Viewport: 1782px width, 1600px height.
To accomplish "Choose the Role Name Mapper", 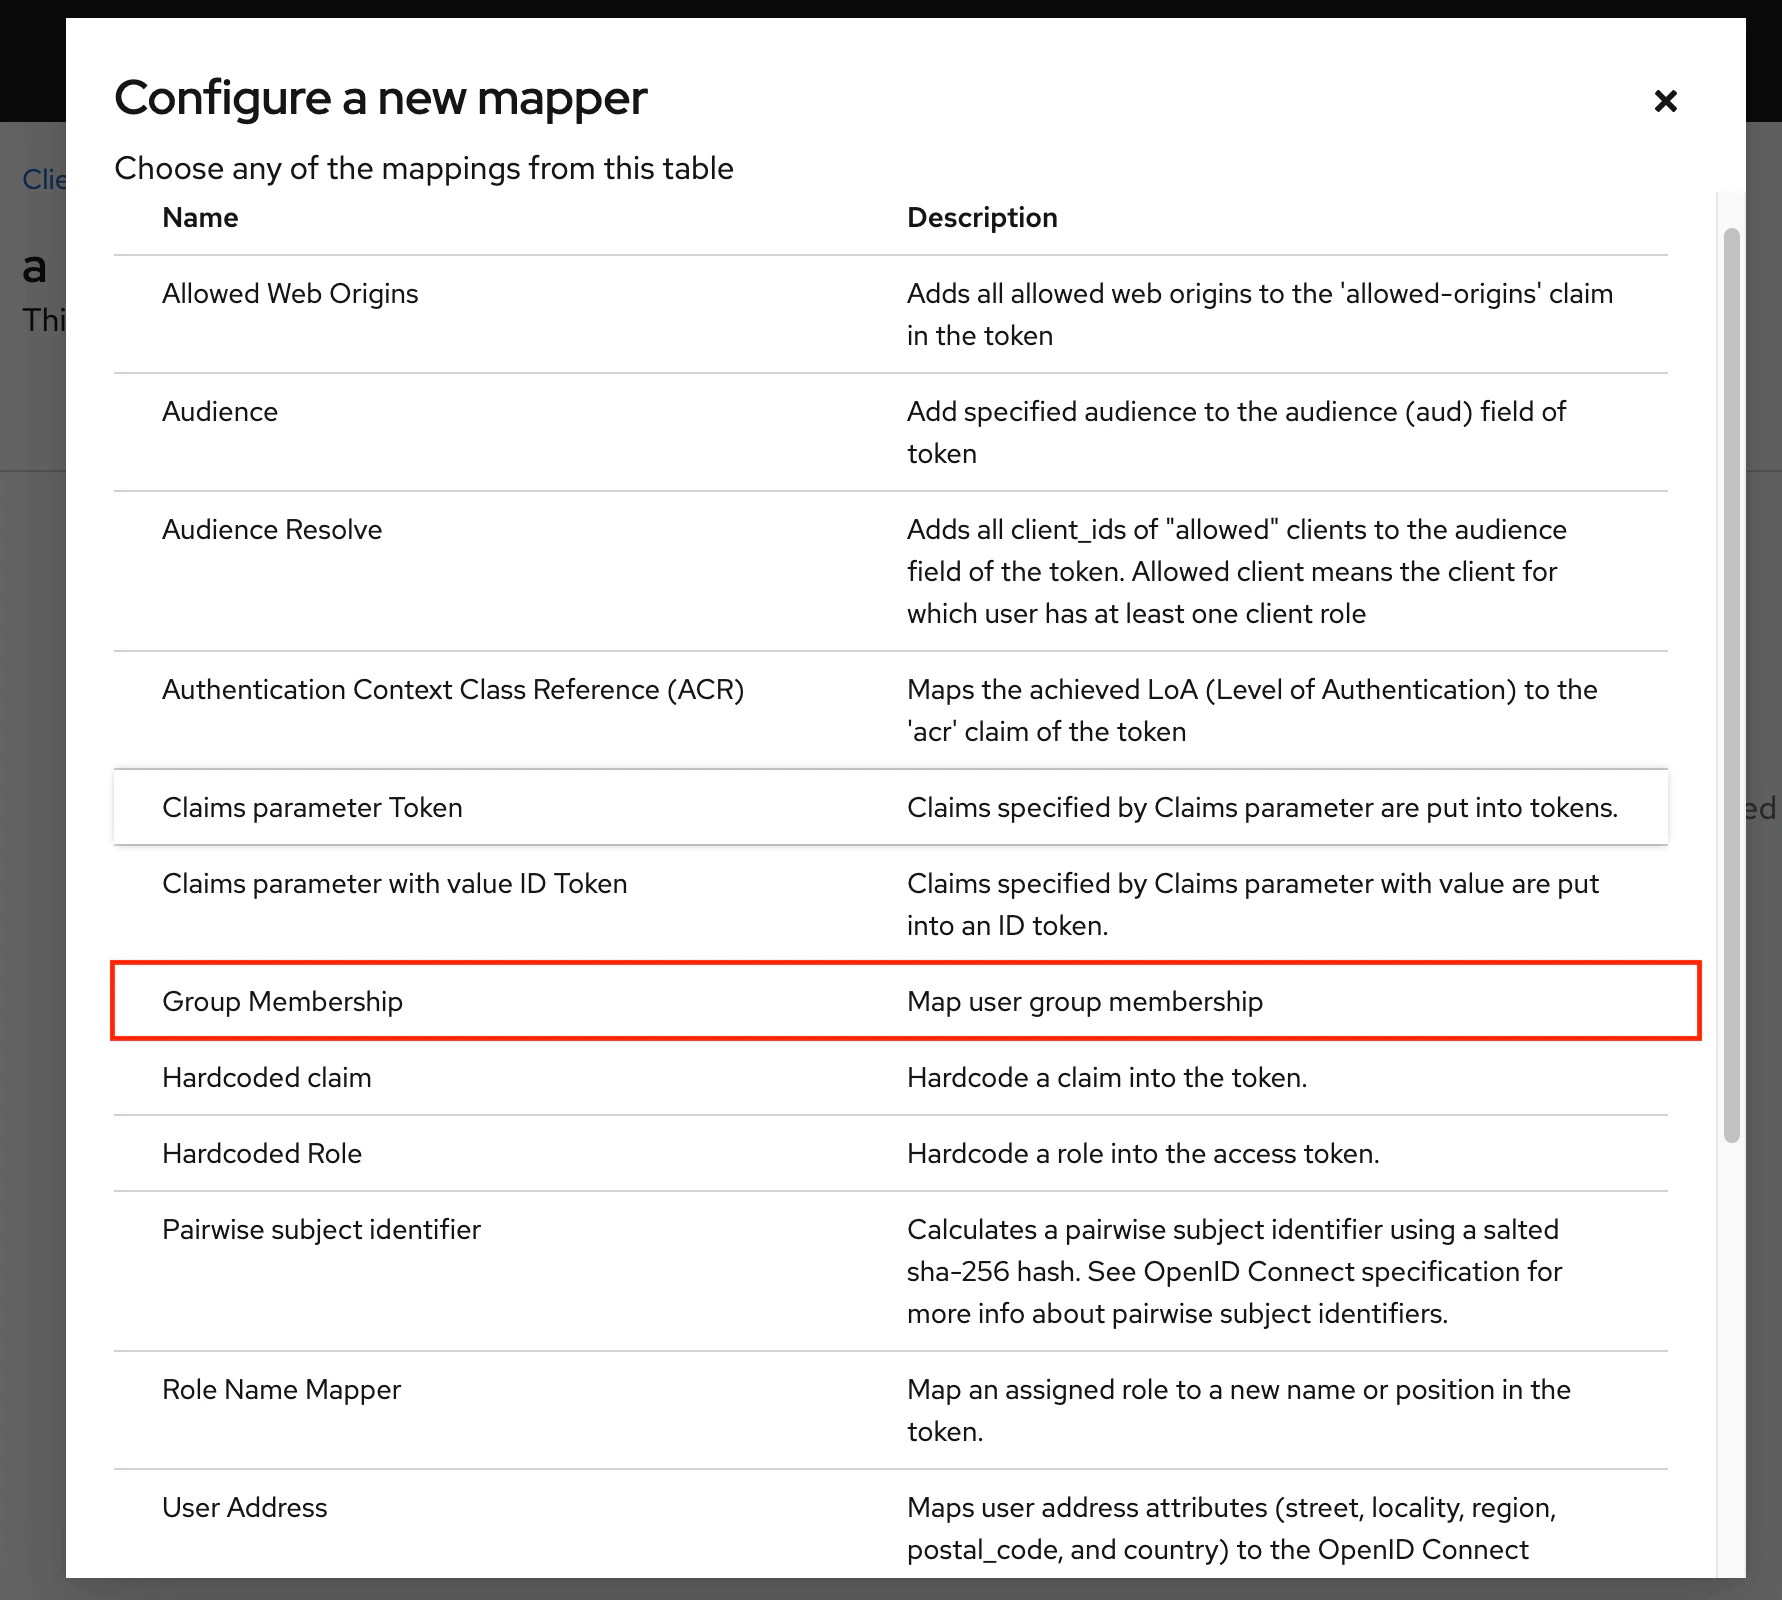I will pos(281,1389).
